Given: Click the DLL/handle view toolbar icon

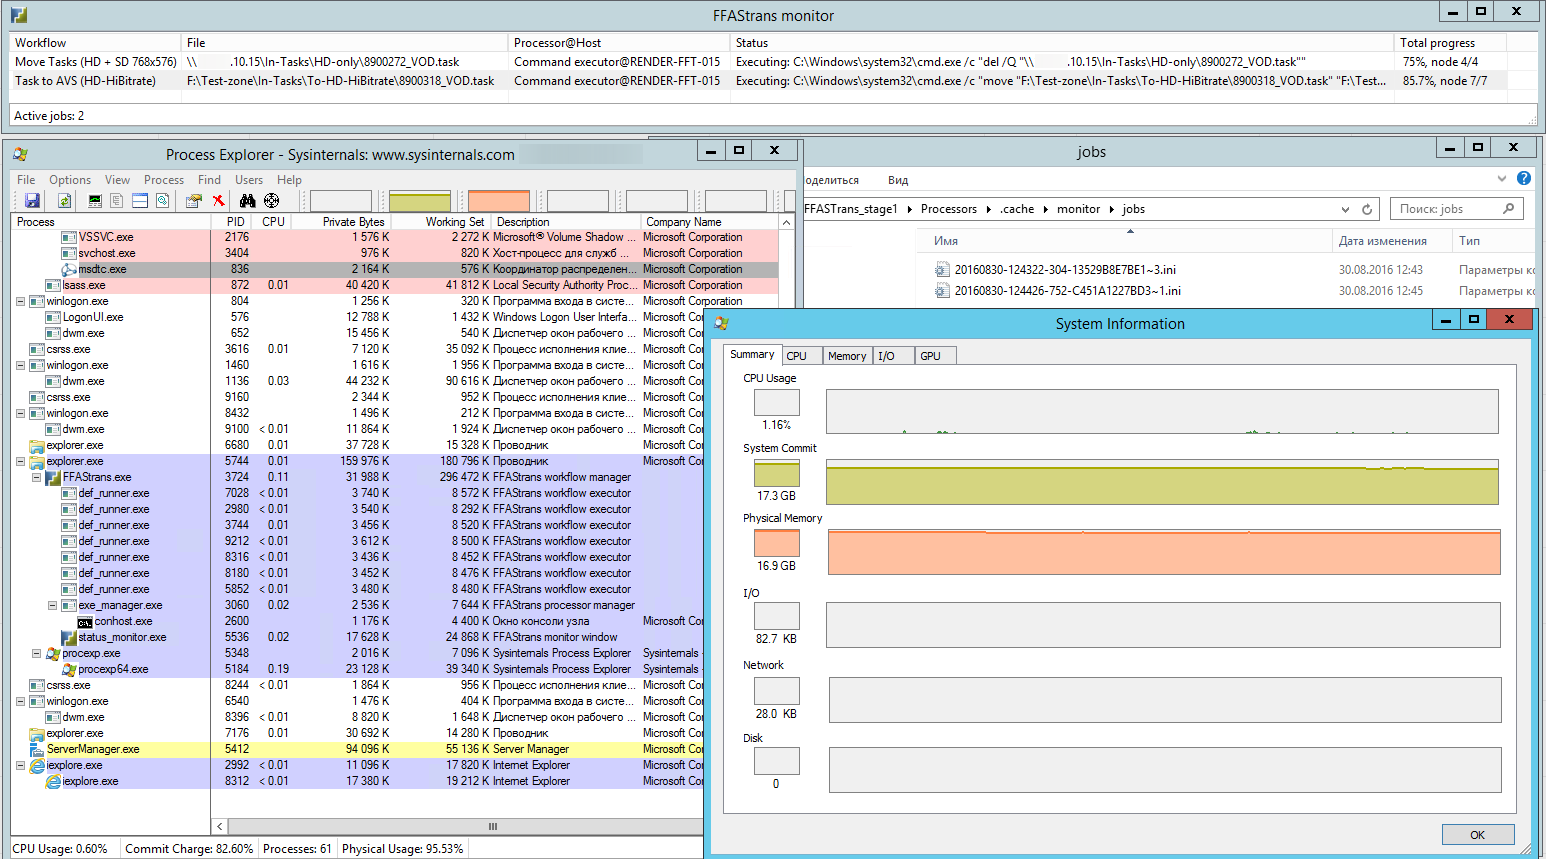Looking at the screenshot, I should [162, 201].
